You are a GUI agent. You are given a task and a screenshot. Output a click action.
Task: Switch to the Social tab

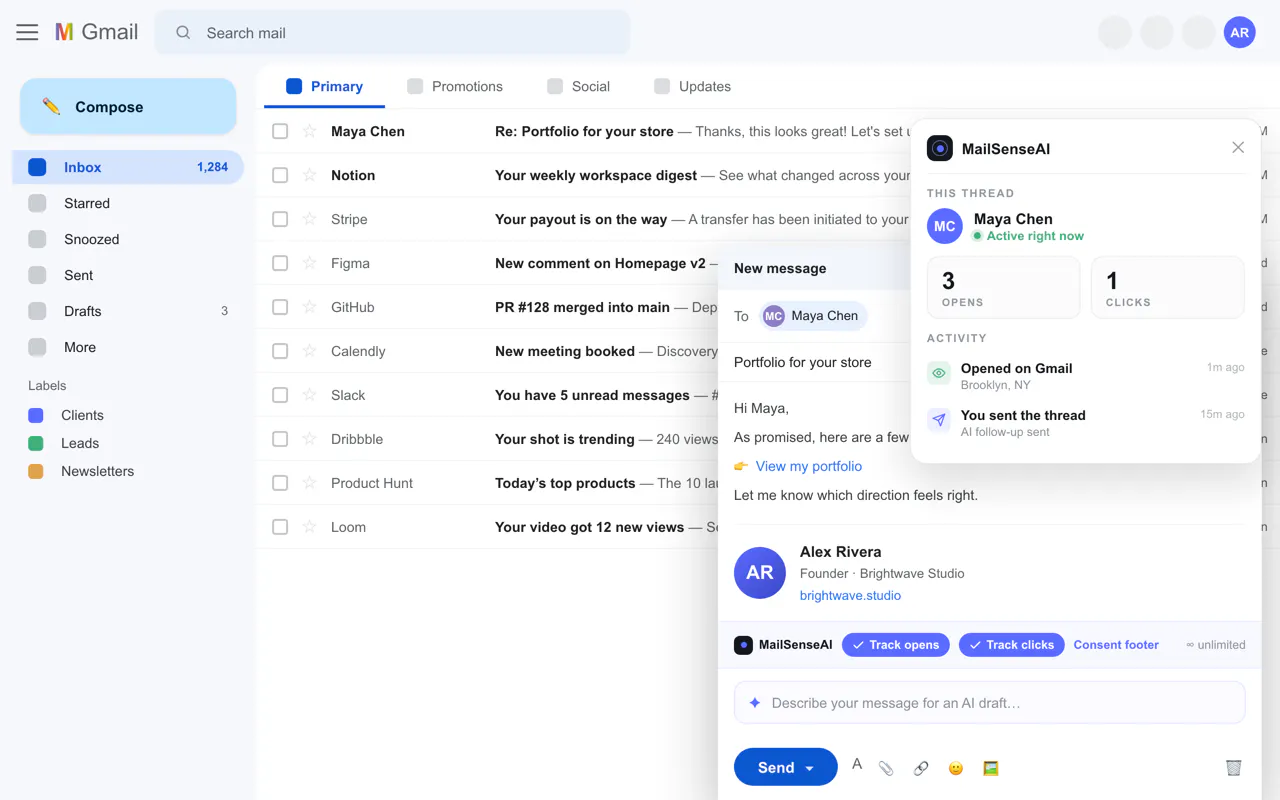[578, 86]
